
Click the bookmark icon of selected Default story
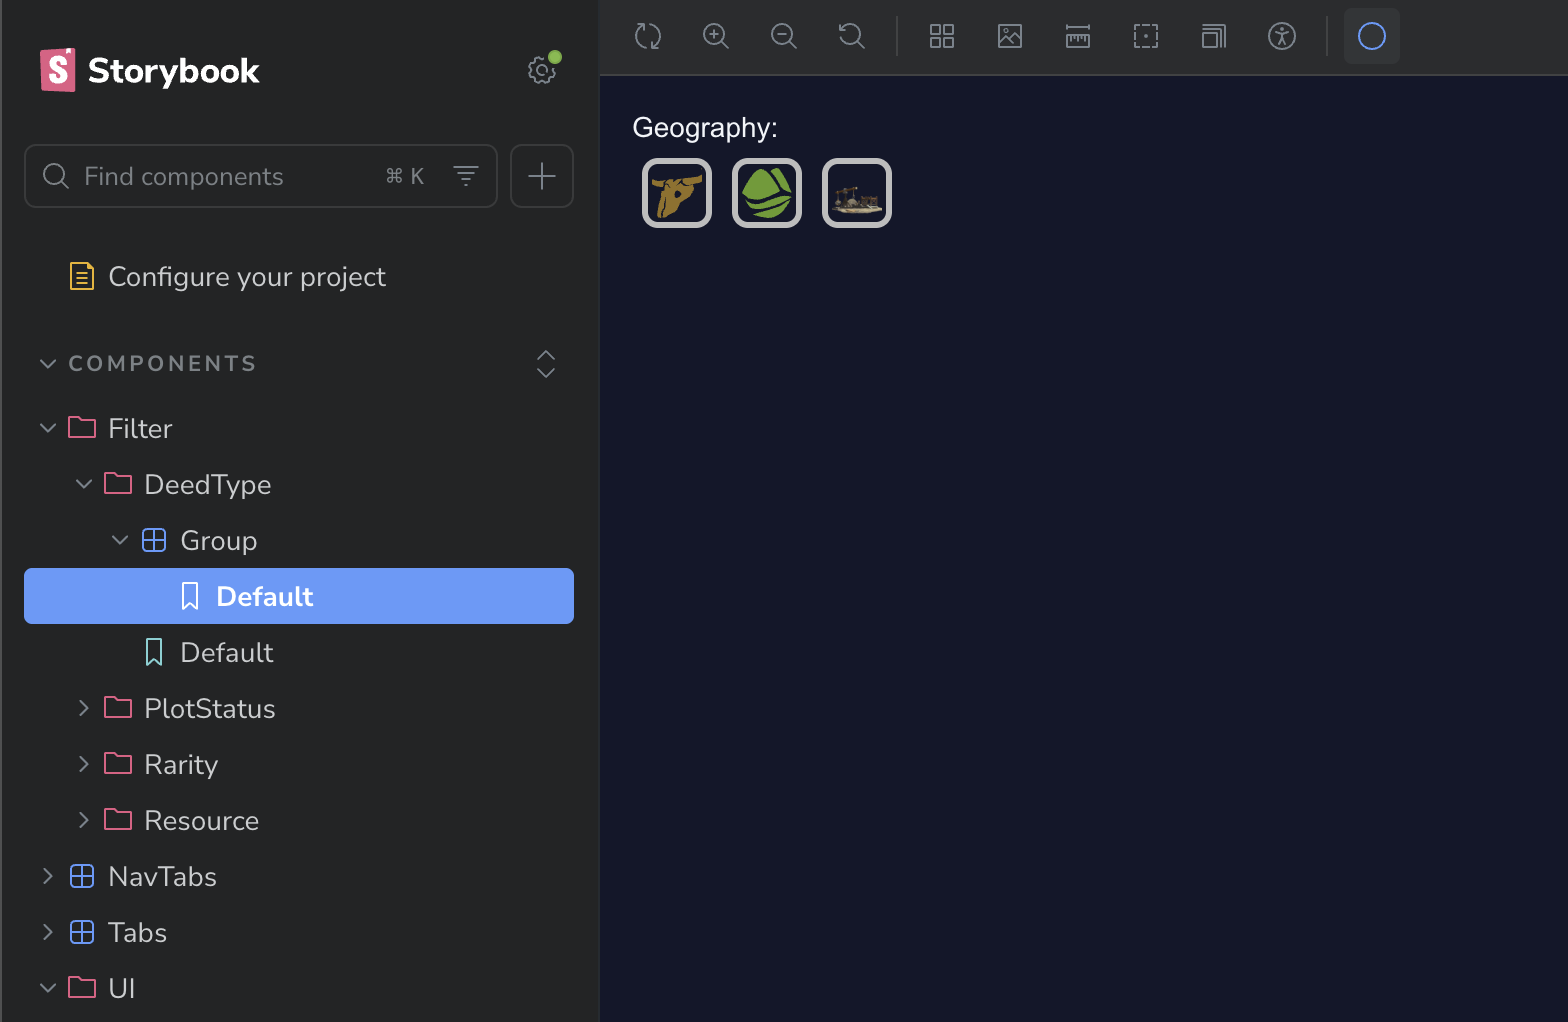coord(190,596)
